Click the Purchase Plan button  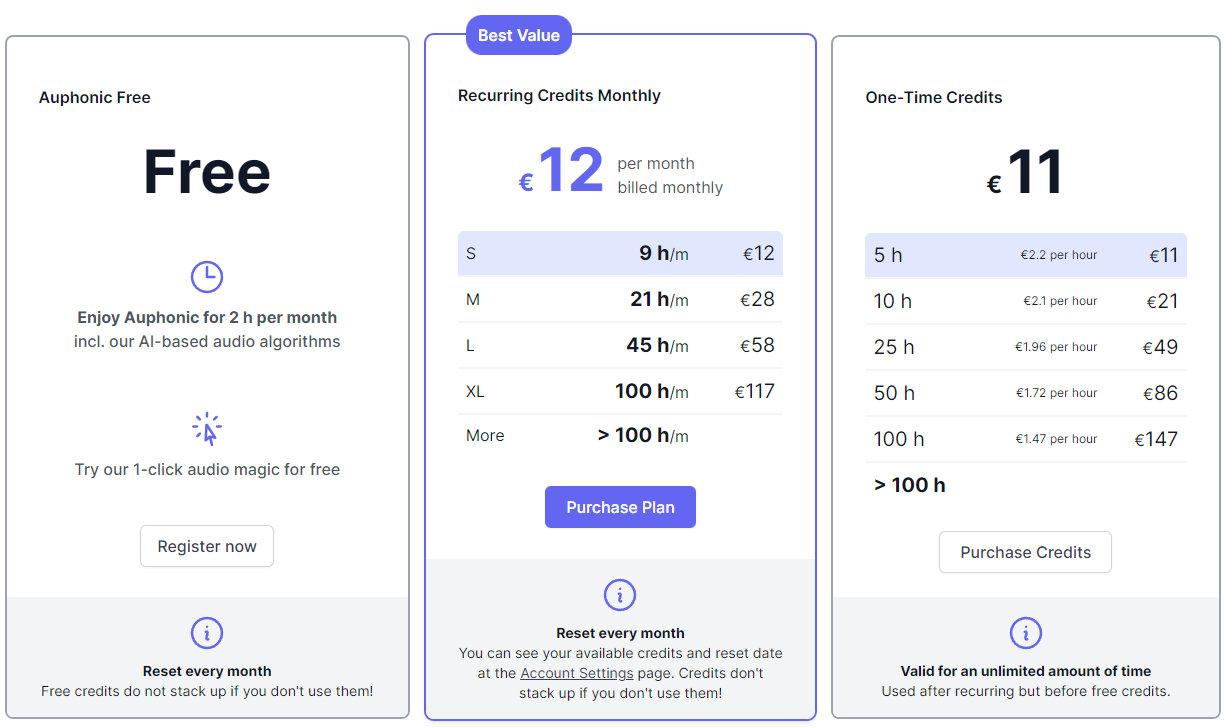620,507
